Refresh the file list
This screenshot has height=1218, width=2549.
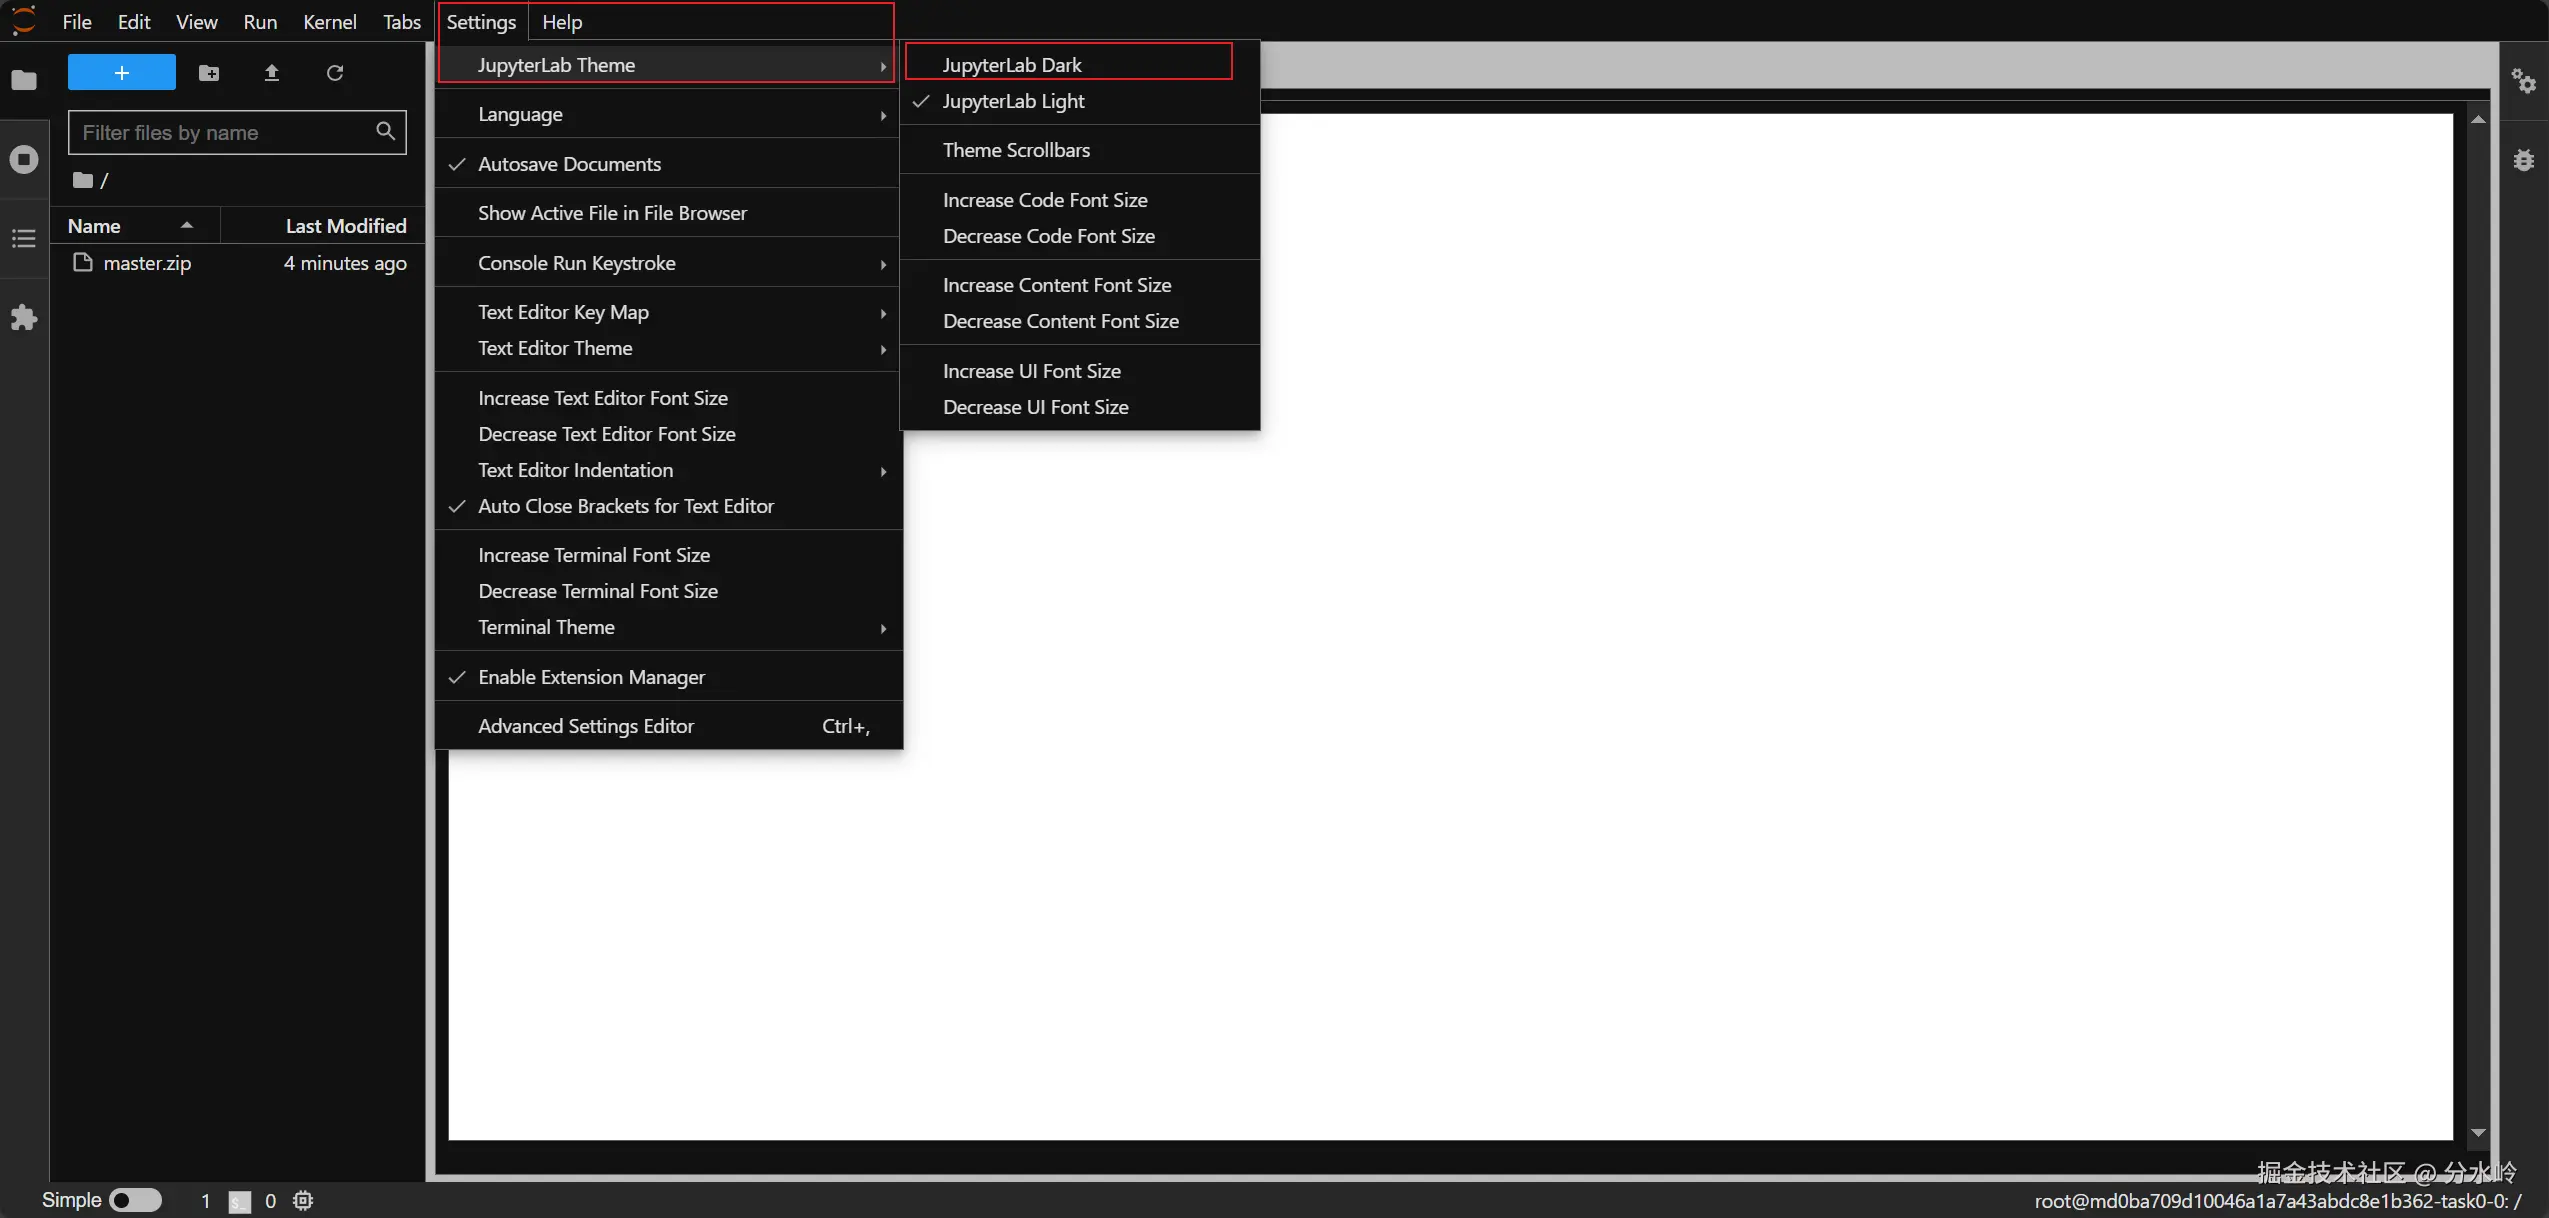[x=335, y=73]
